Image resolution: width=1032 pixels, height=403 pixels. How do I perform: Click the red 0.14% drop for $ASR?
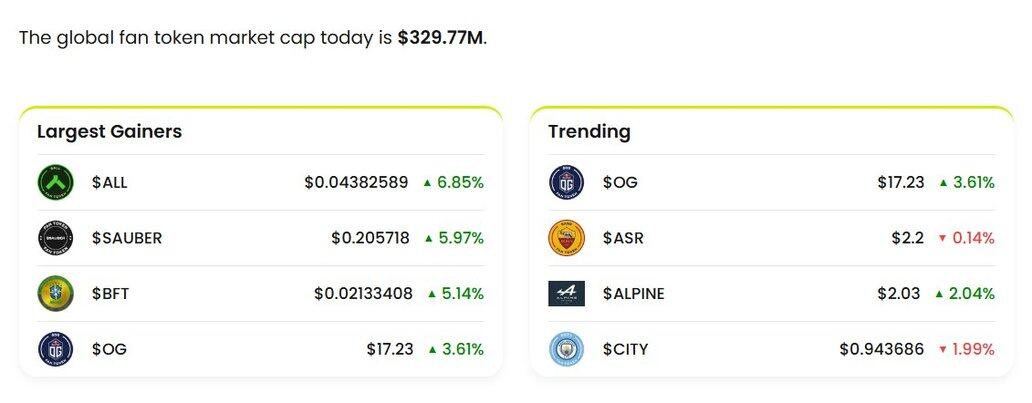pos(966,238)
